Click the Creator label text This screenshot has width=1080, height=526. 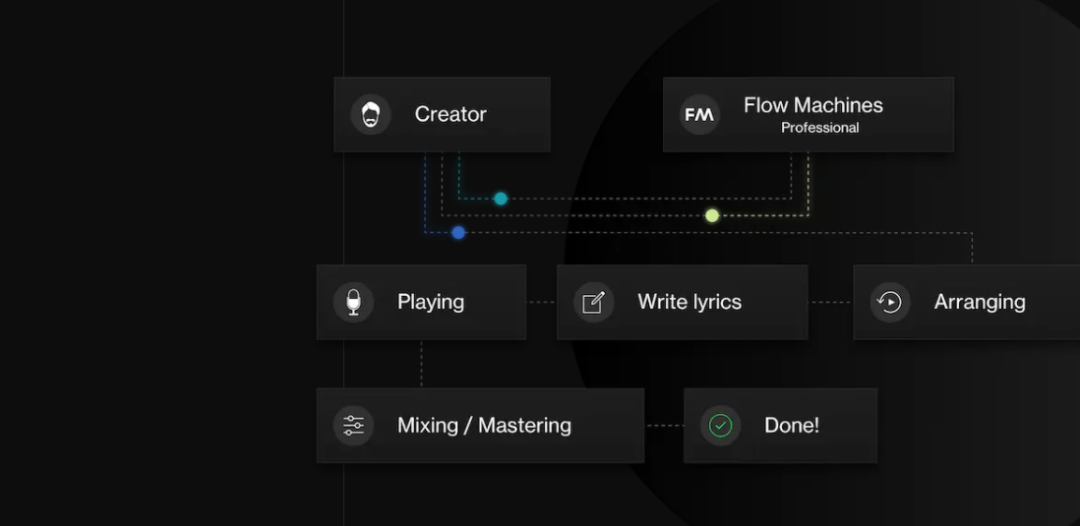pos(450,114)
